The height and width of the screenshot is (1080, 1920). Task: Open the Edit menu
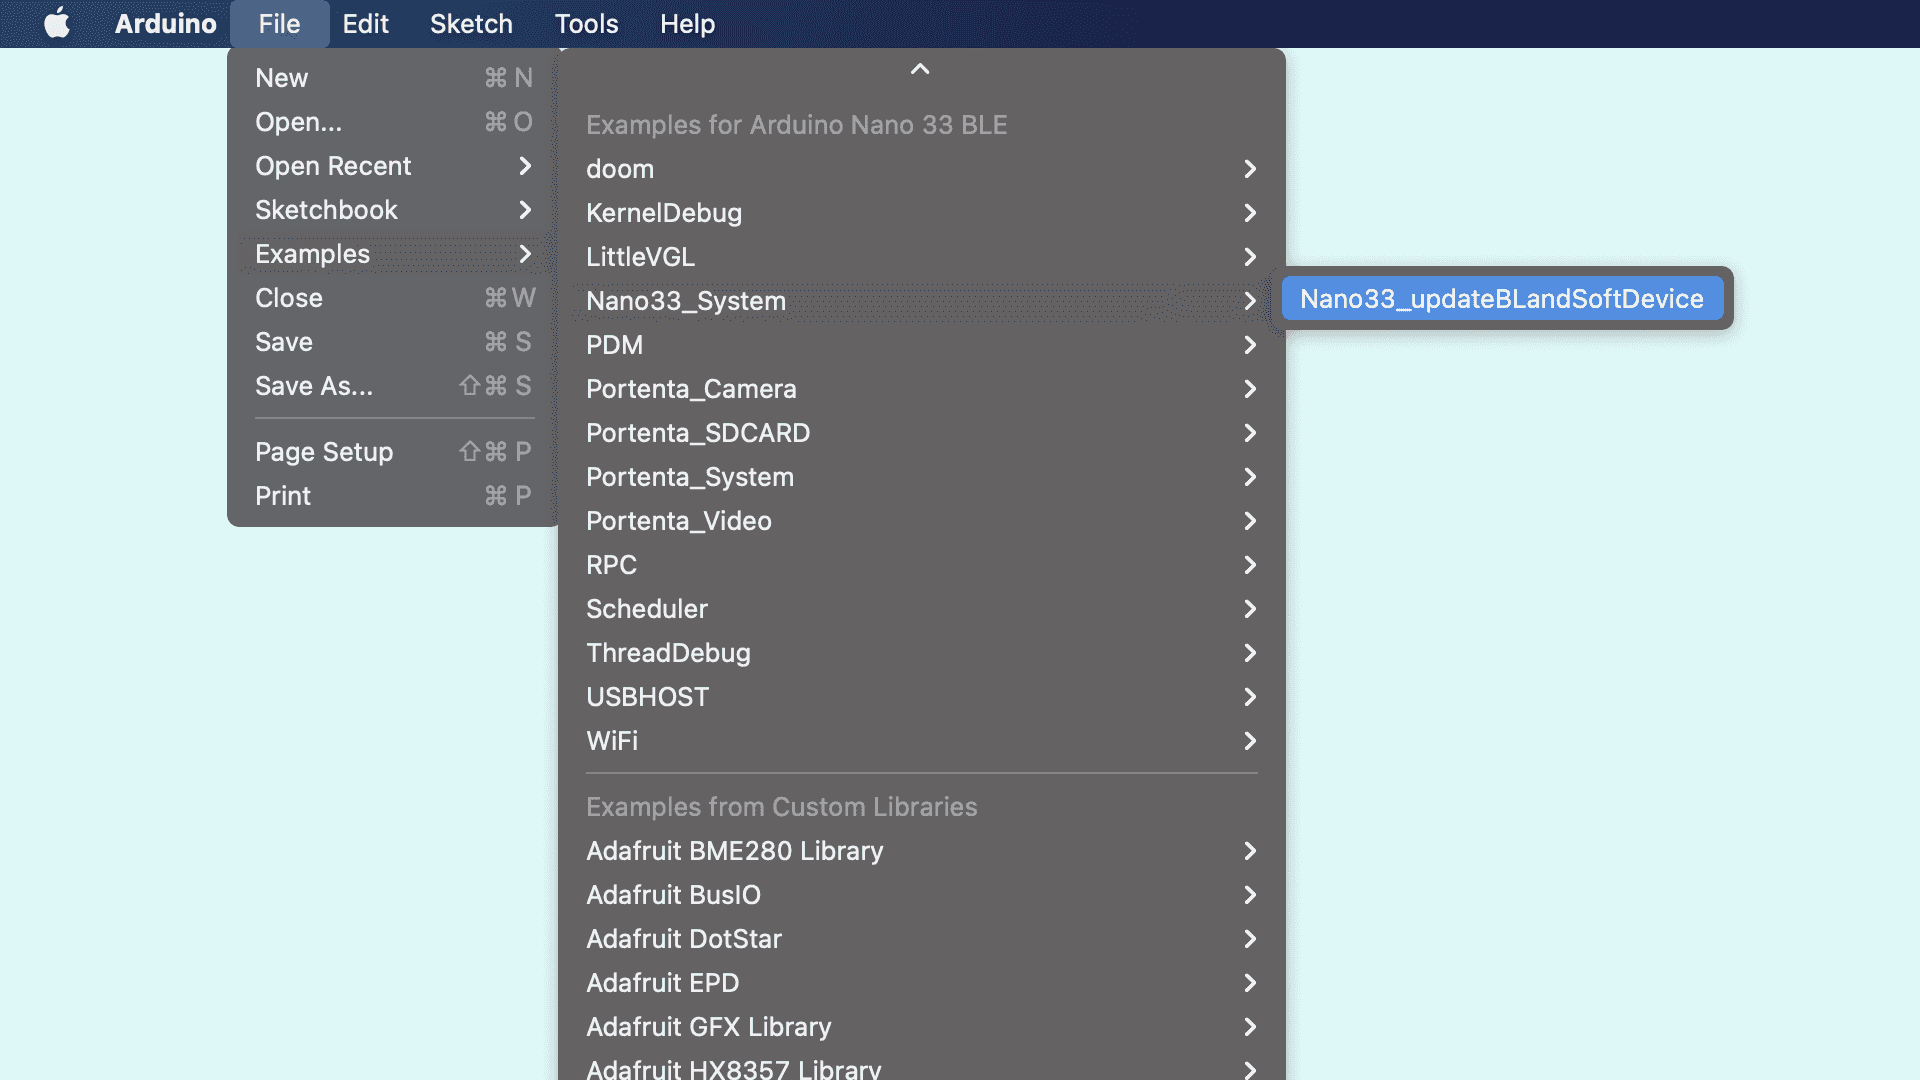365,23
